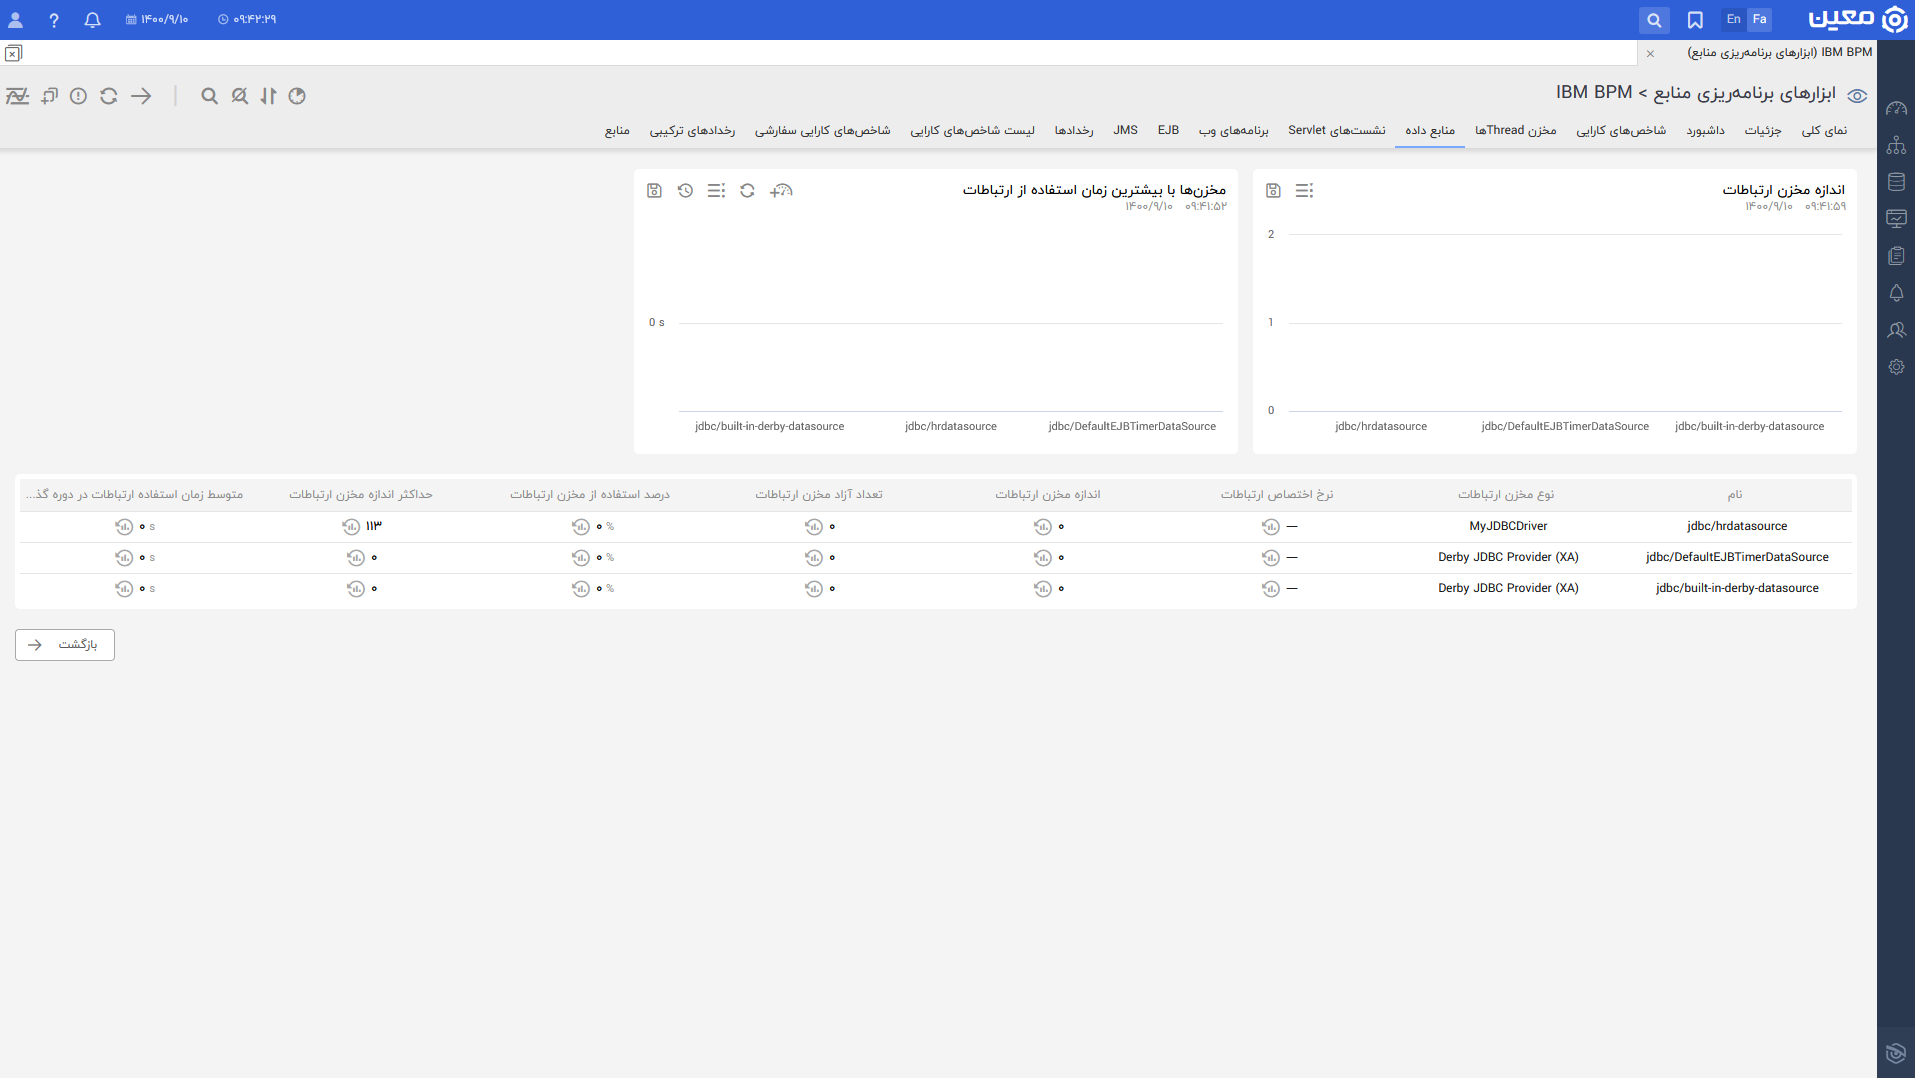The height and width of the screenshot is (1078, 1915).
Task: Open the رخدادهای ترکیبی tab
Action: tap(692, 131)
